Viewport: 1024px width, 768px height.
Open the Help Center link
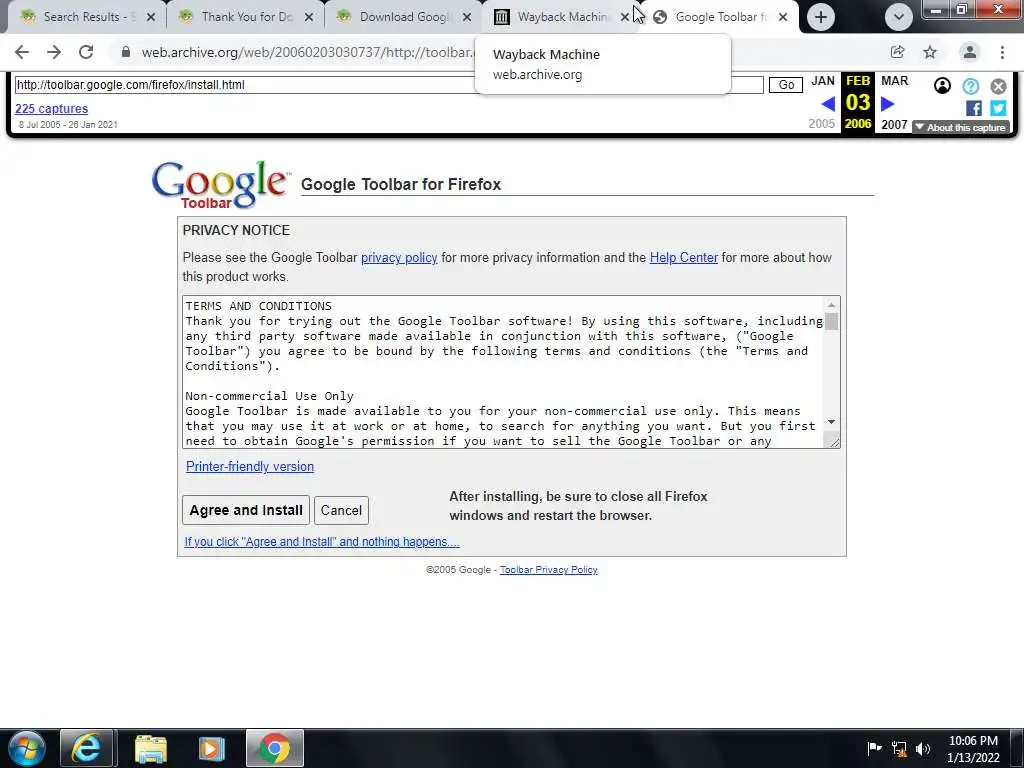click(684, 258)
